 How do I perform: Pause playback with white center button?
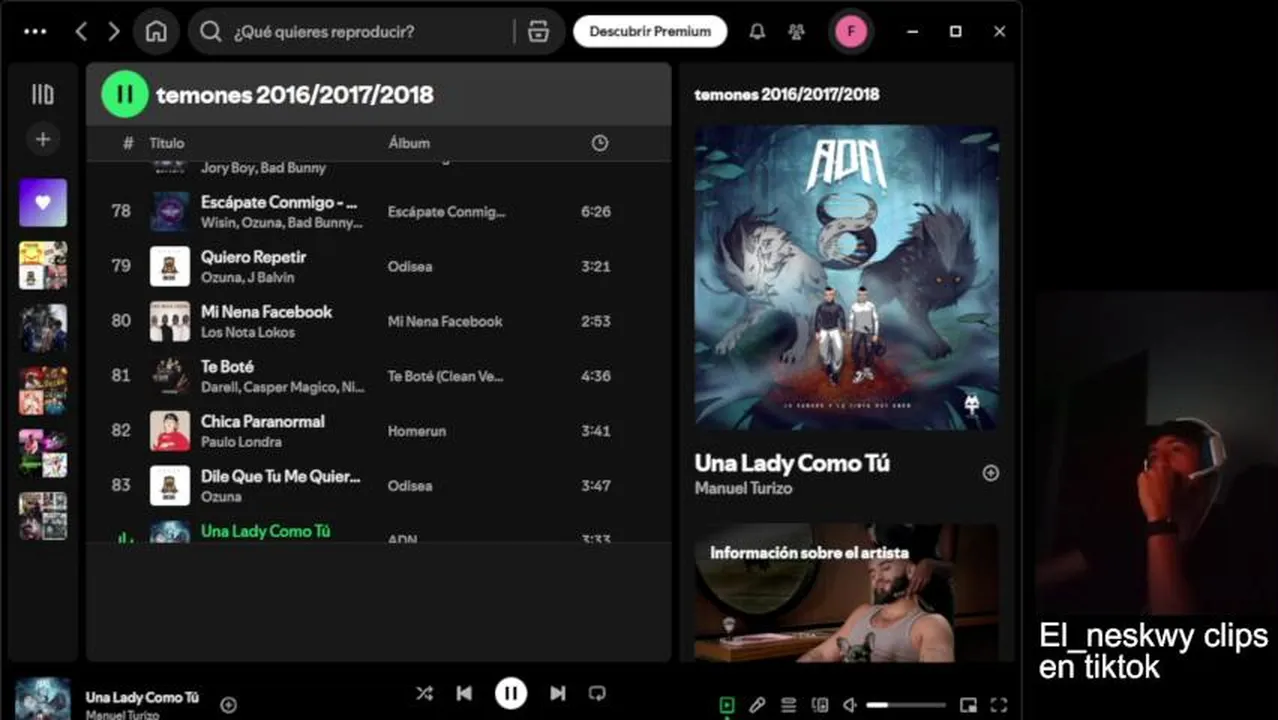510,693
